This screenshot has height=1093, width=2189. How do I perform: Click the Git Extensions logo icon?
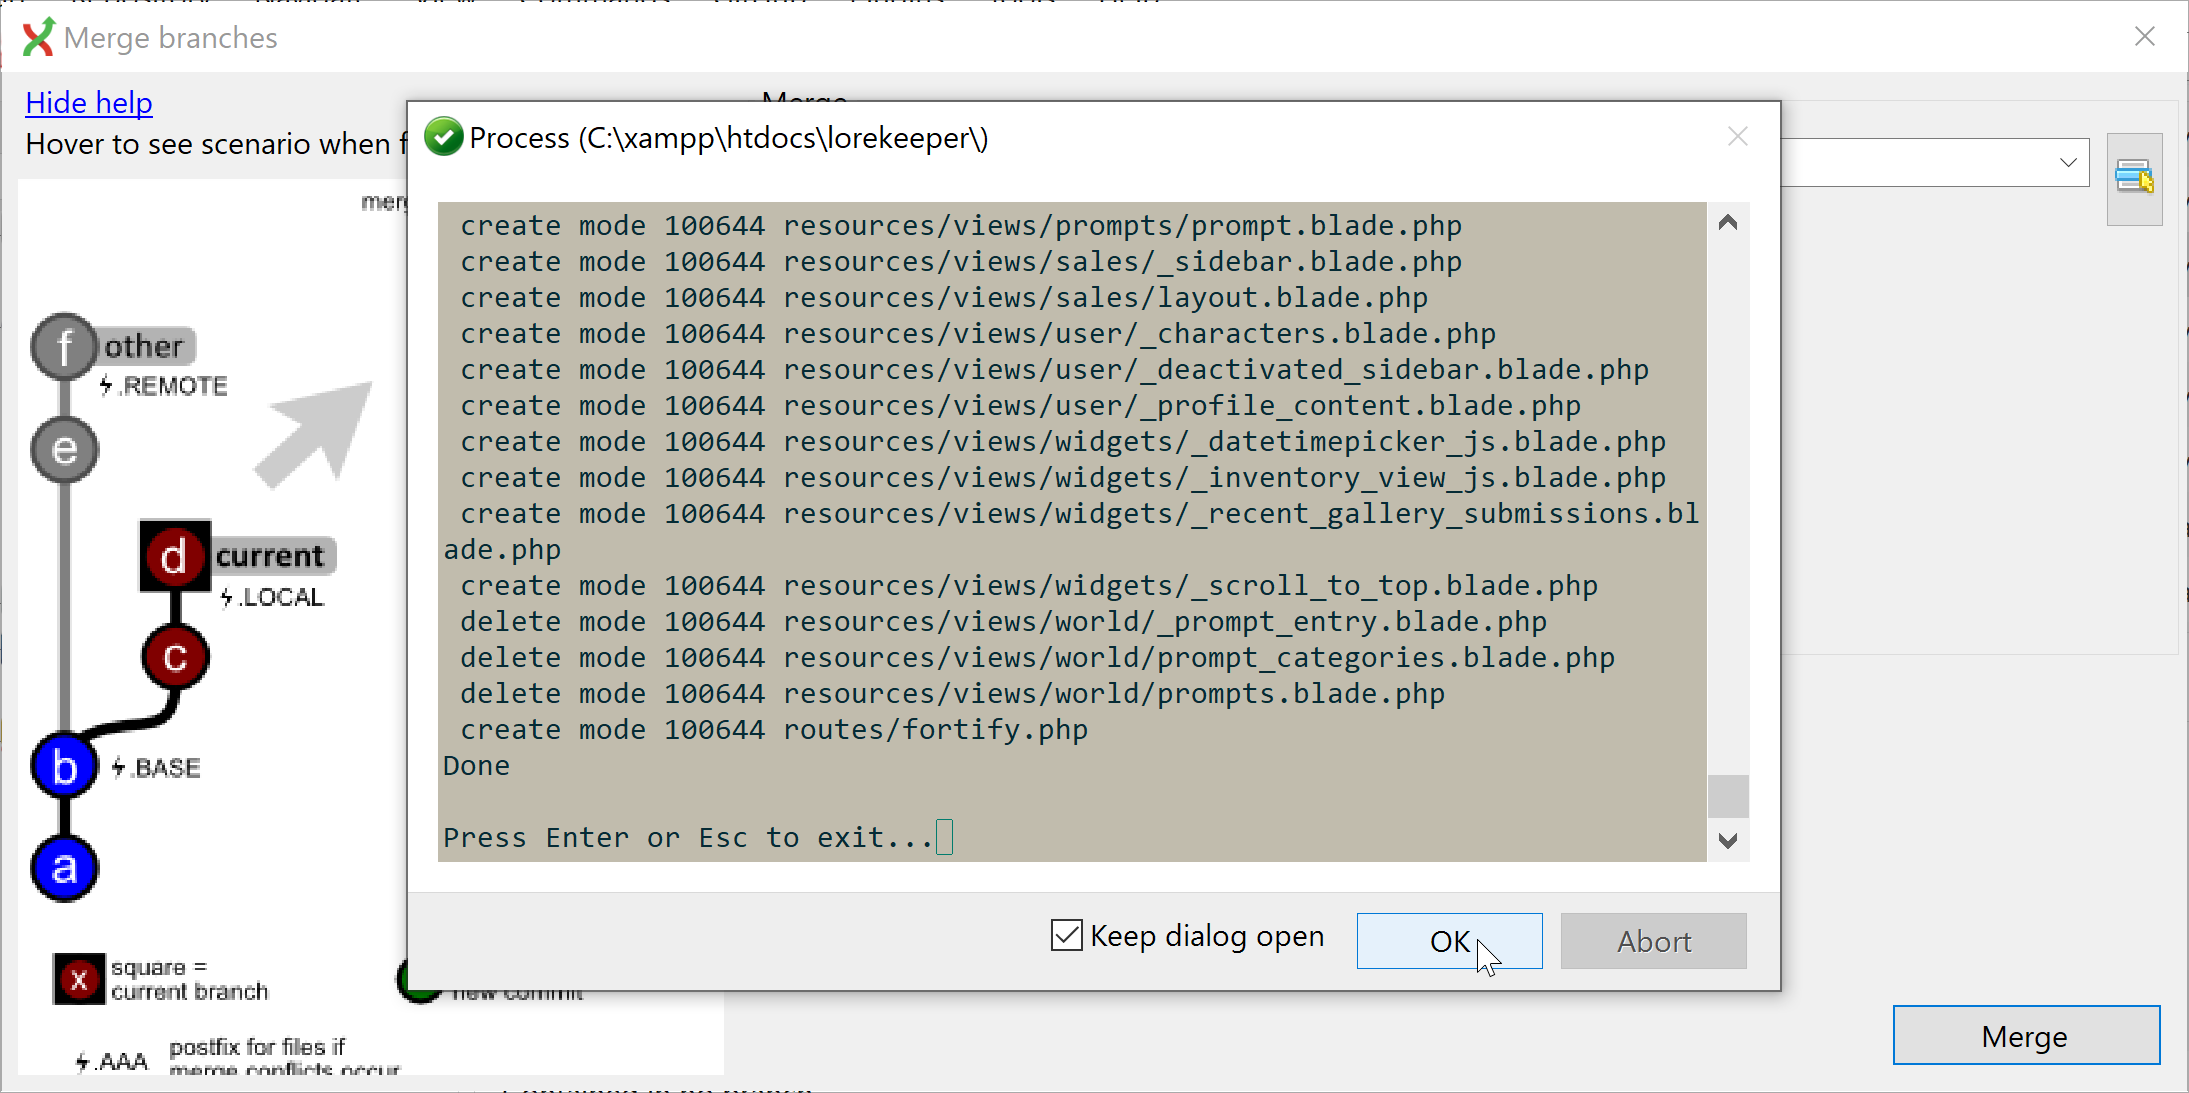click(x=38, y=37)
